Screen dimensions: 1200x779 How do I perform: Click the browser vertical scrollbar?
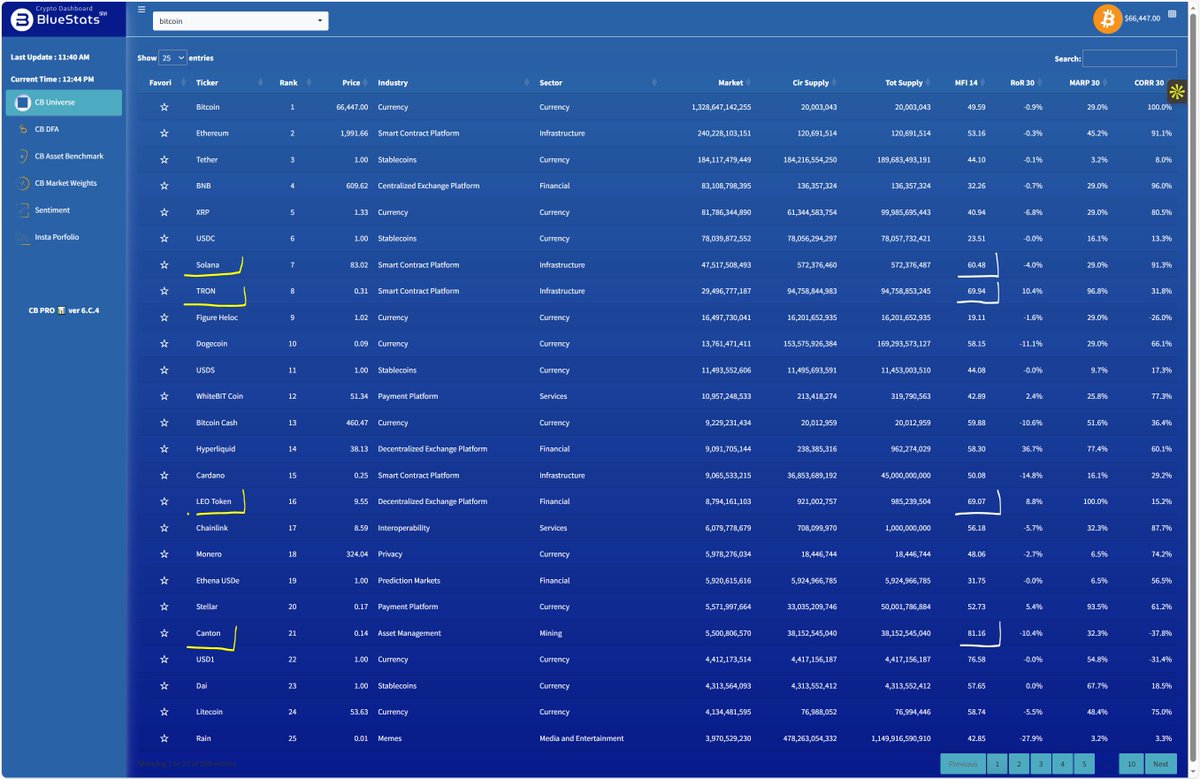point(1194,400)
